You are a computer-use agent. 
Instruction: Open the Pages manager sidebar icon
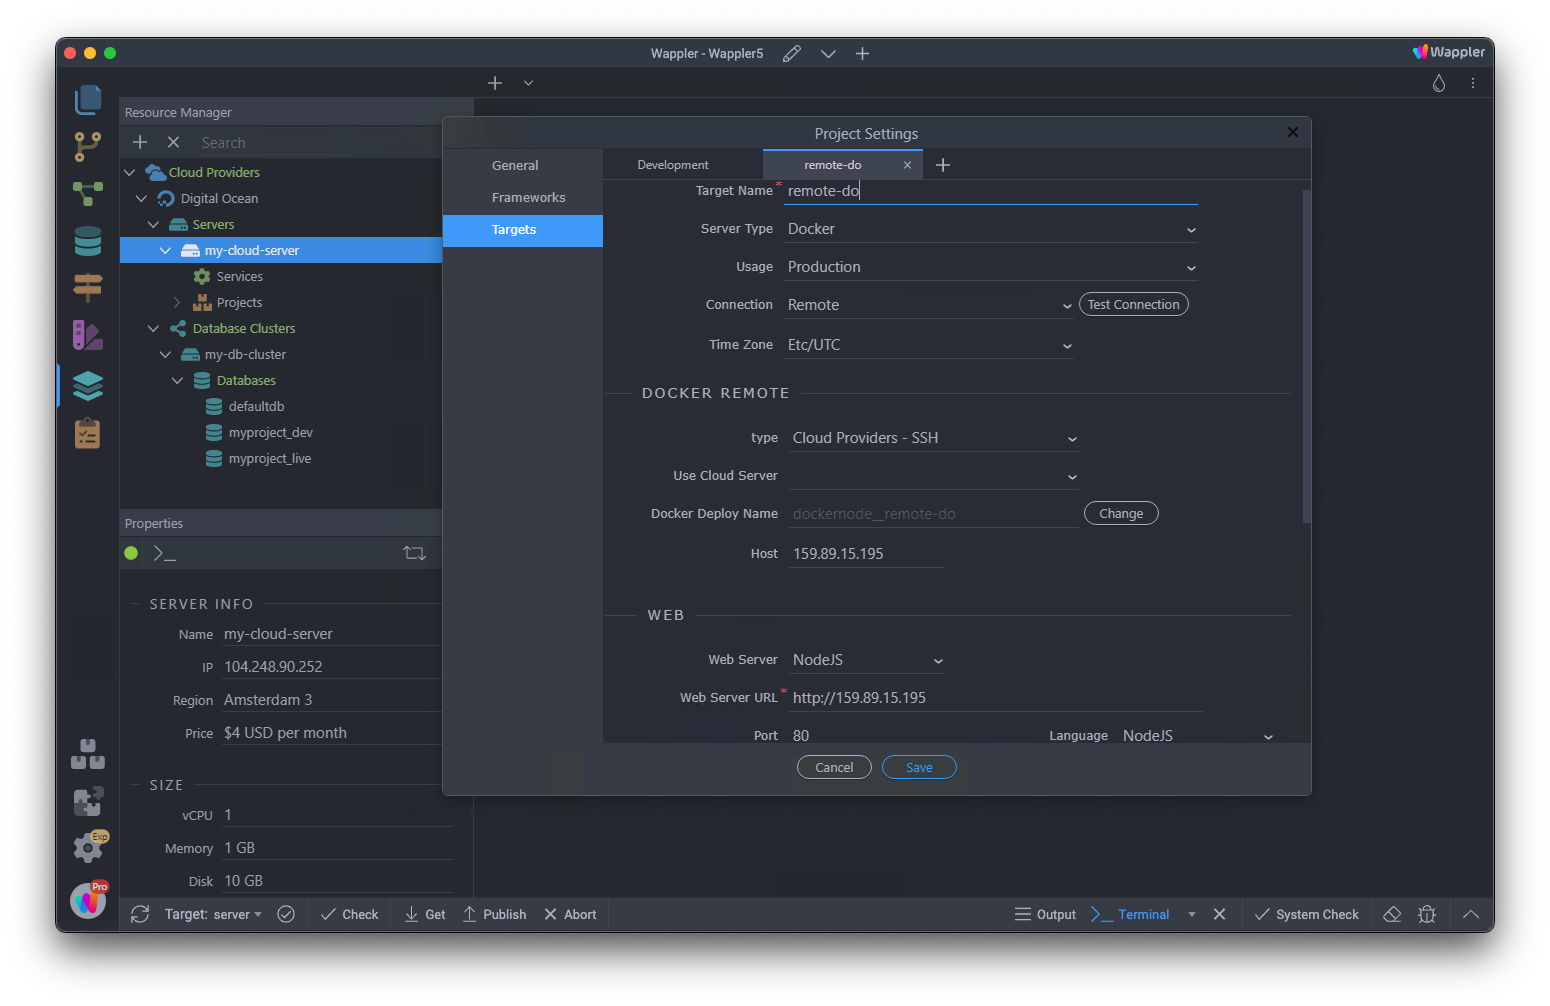click(88, 99)
